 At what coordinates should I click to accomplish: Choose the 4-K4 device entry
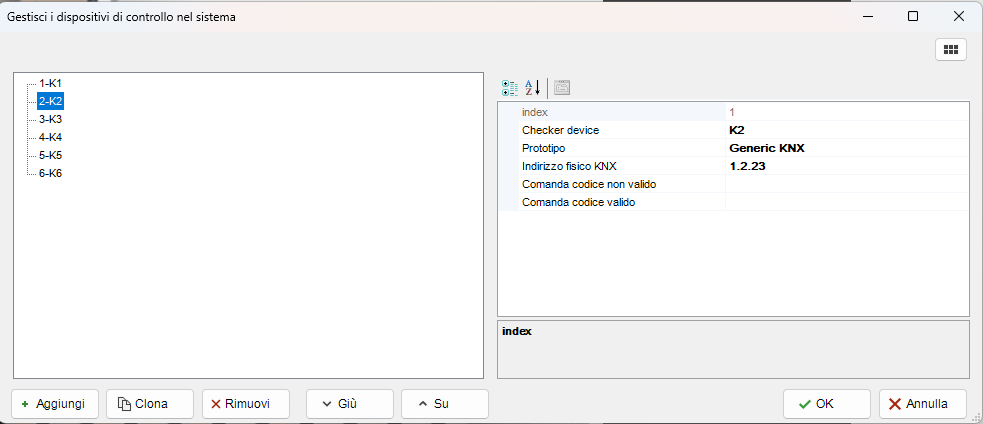pyautogui.click(x=51, y=137)
